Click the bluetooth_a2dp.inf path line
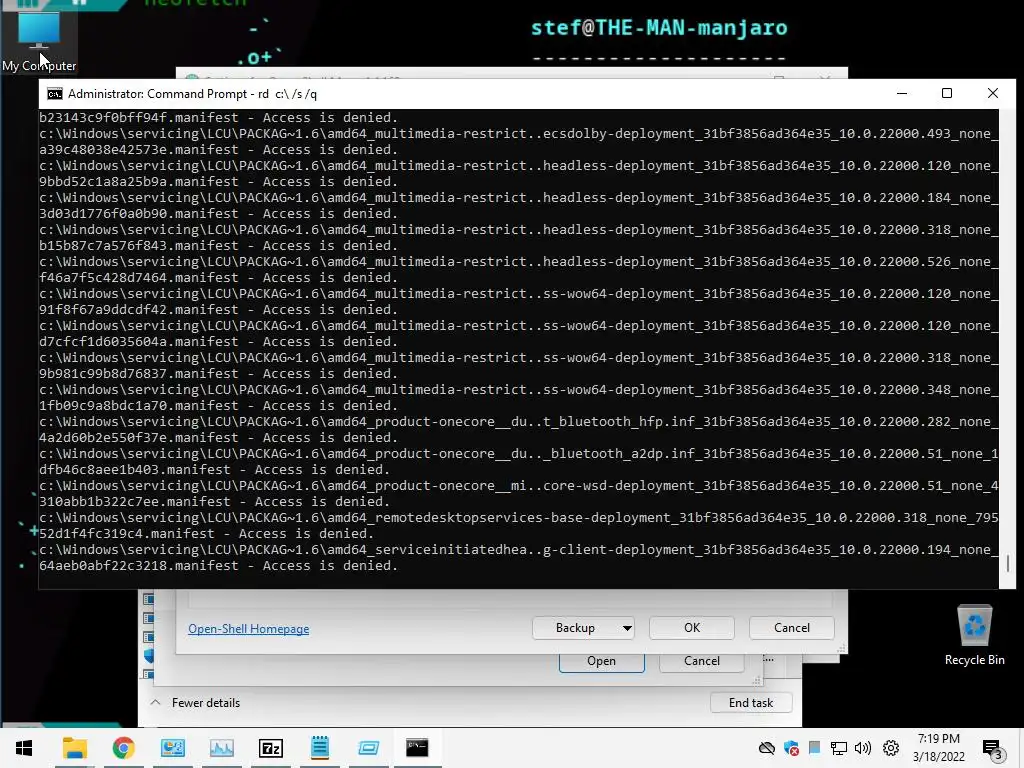 519,454
